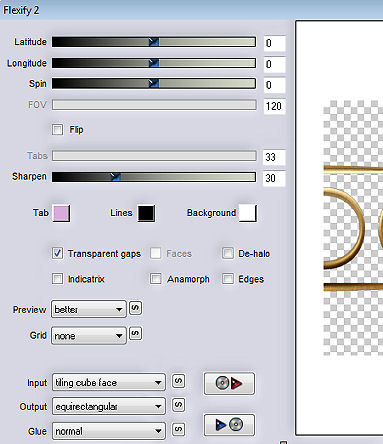This screenshot has height=444, width=383.
Task: Click the reset icon next to Output dropdown
Action: click(x=178, y=405)
